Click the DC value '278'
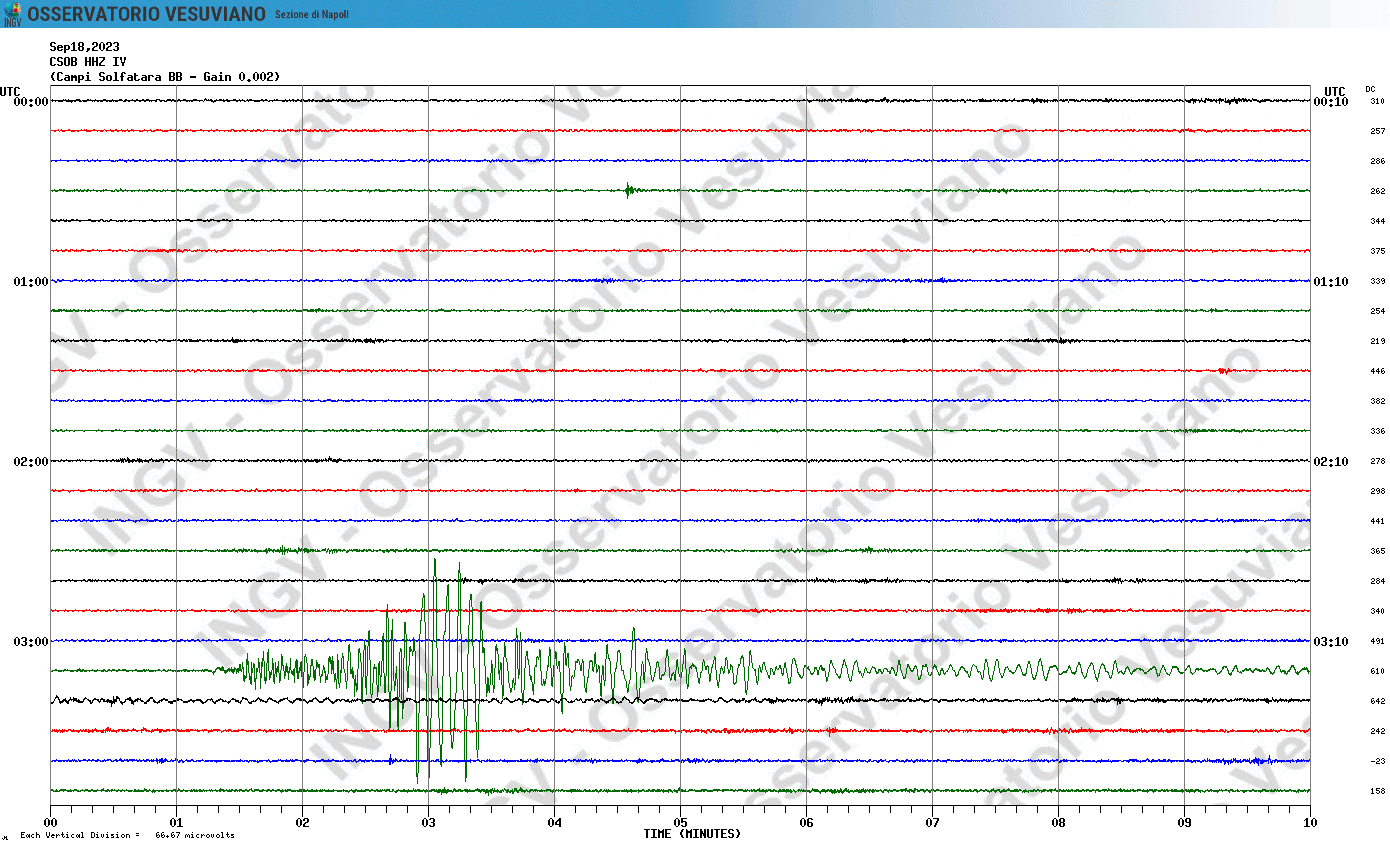1390x849 pixels. pyautogui.click(x=1377, y=461)
